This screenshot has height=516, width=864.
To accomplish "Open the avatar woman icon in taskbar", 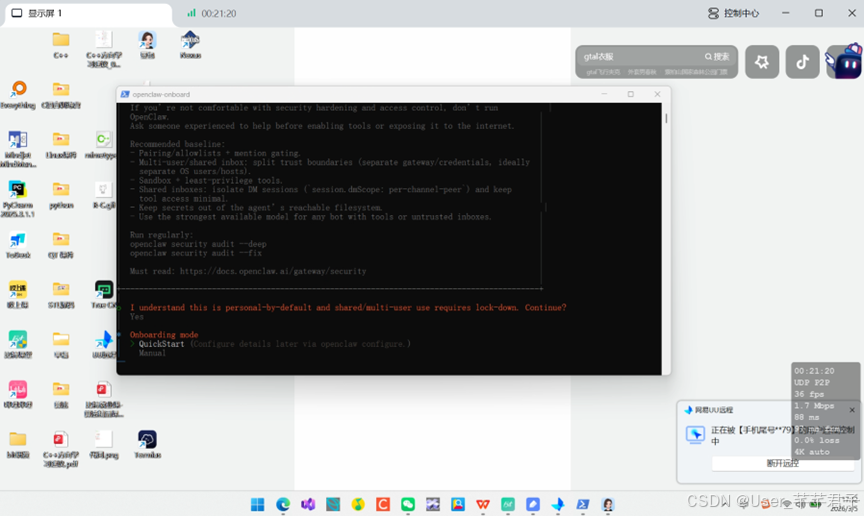I will (608, 504).
